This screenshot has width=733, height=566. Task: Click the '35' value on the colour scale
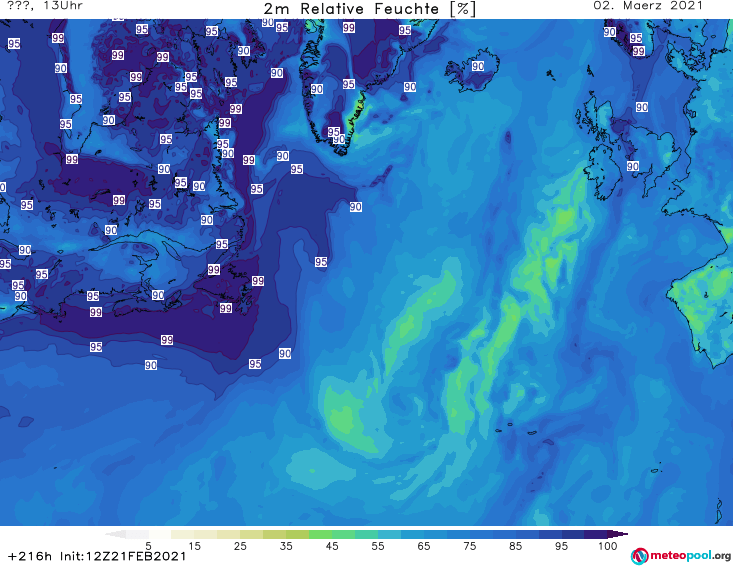click(x=286, y=546)
